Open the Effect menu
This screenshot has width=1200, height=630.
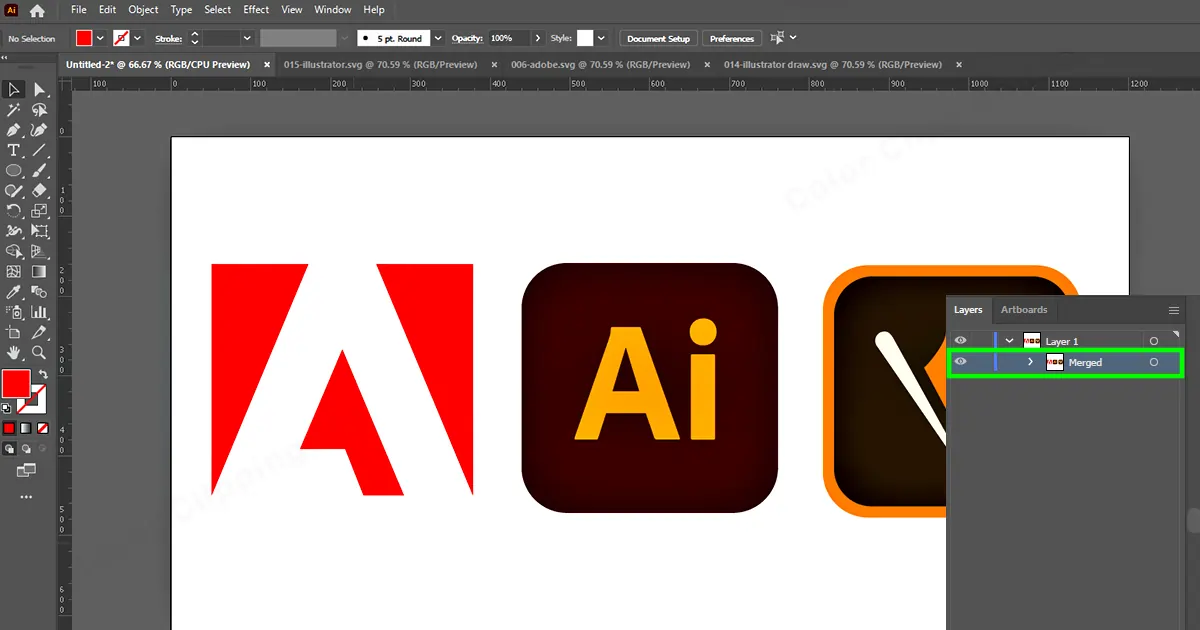pos(256,10)
